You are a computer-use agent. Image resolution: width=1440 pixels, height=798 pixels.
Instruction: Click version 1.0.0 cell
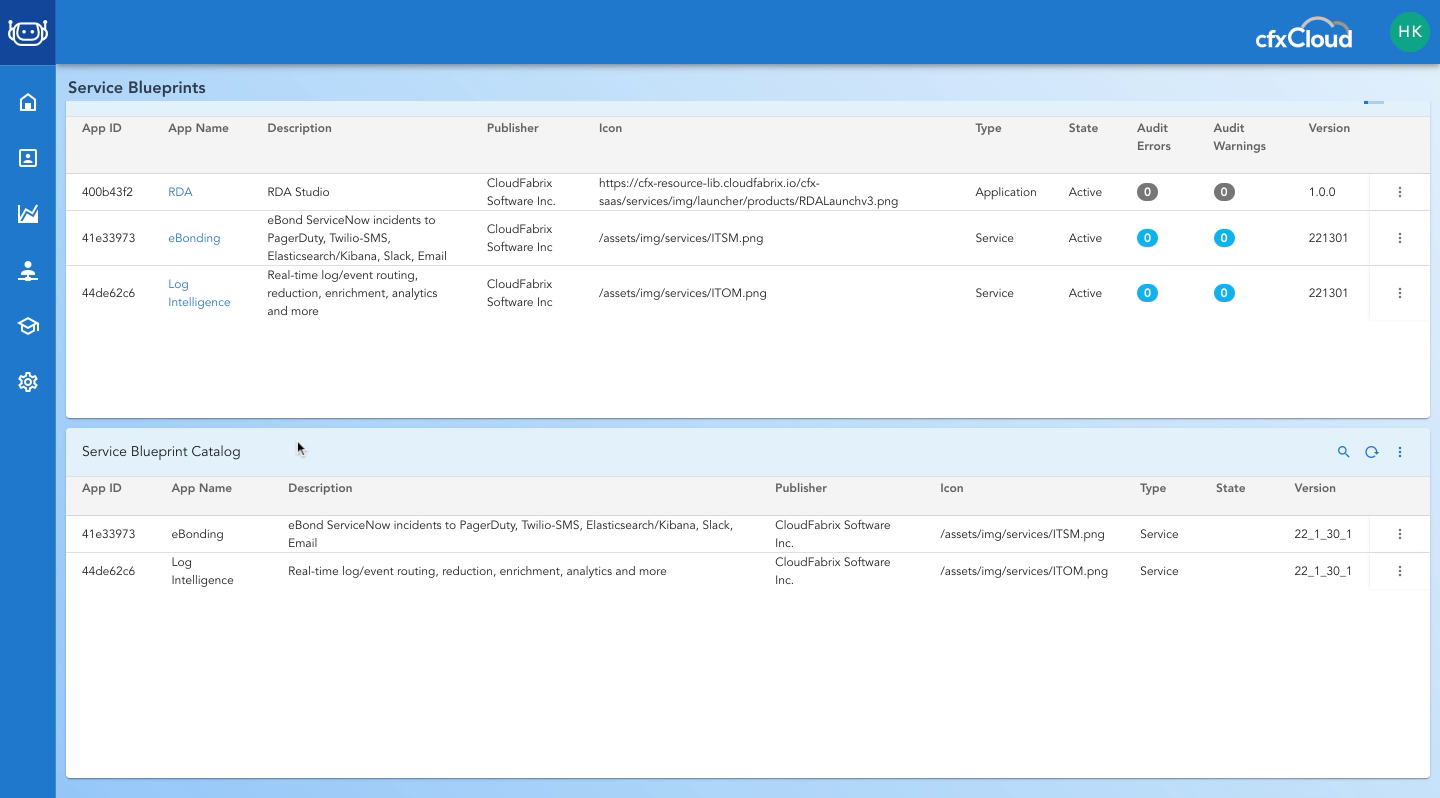(x=1322, y=192)
